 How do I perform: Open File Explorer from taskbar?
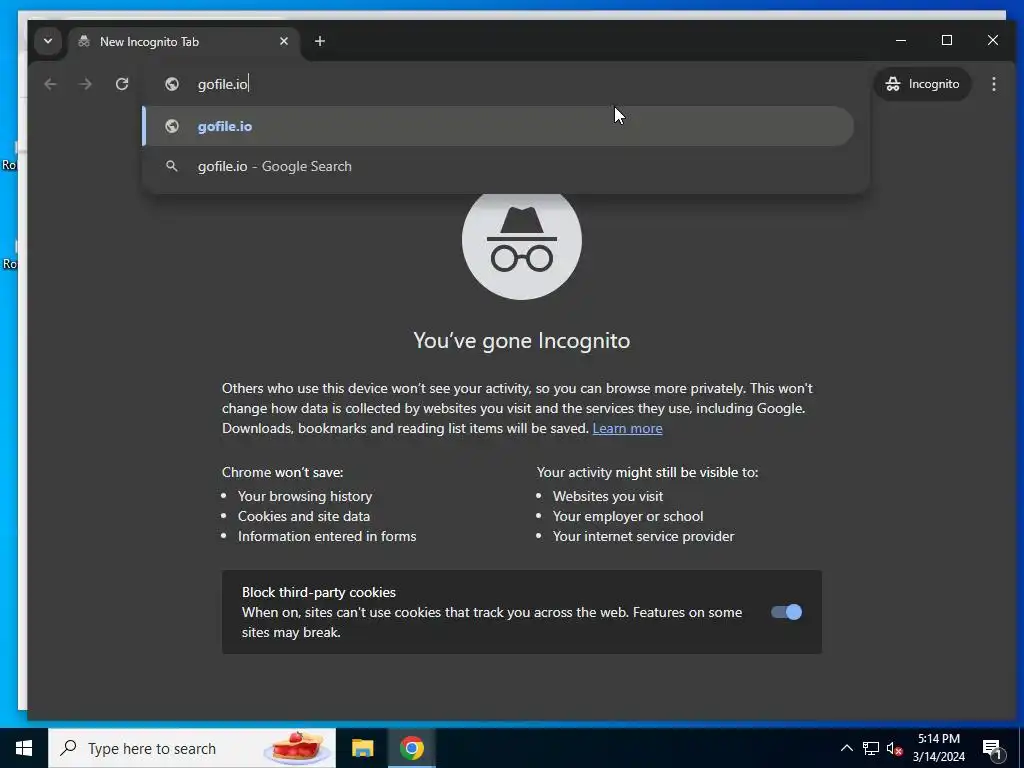point(362,748)
